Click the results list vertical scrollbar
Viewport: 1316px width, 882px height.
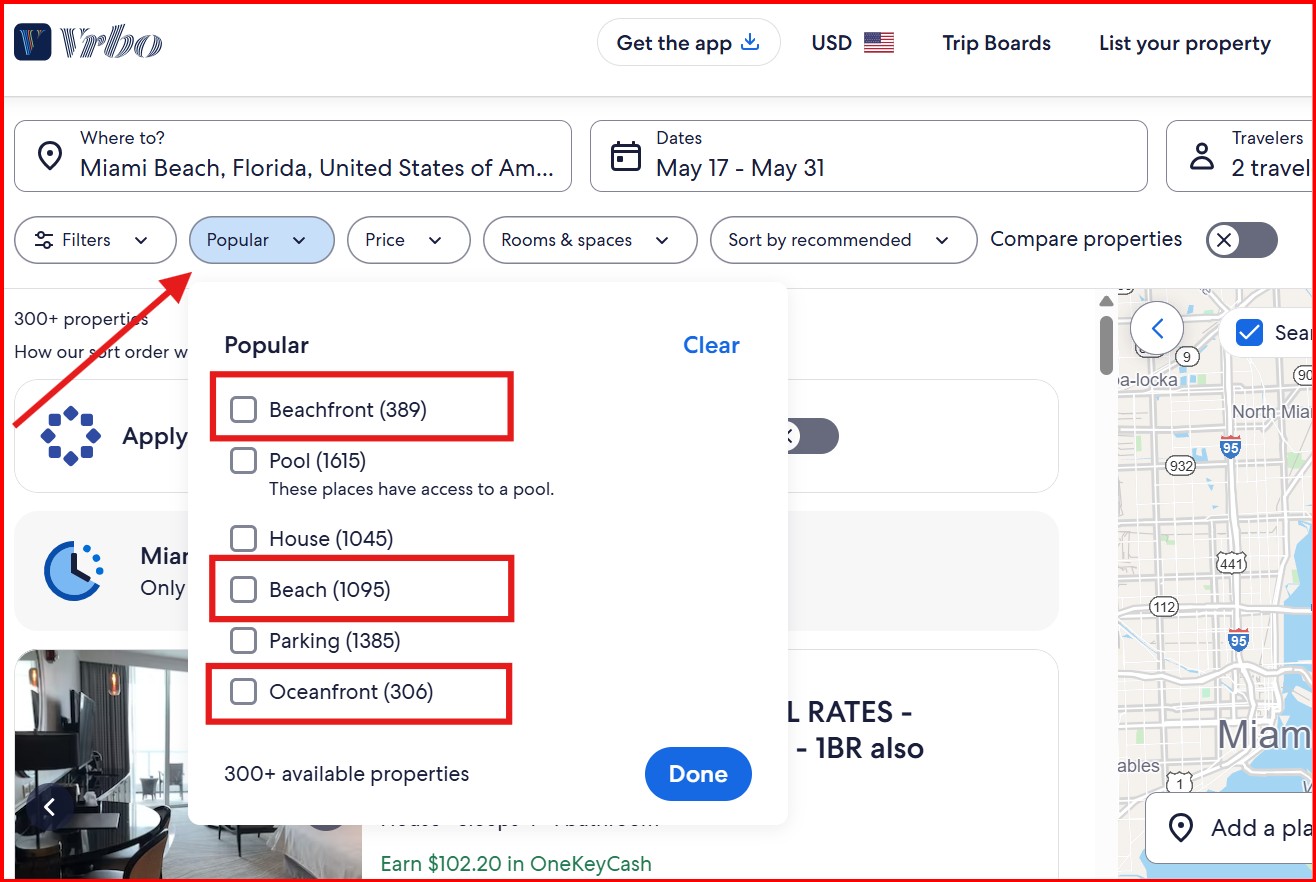click(x=1106, y=346)
